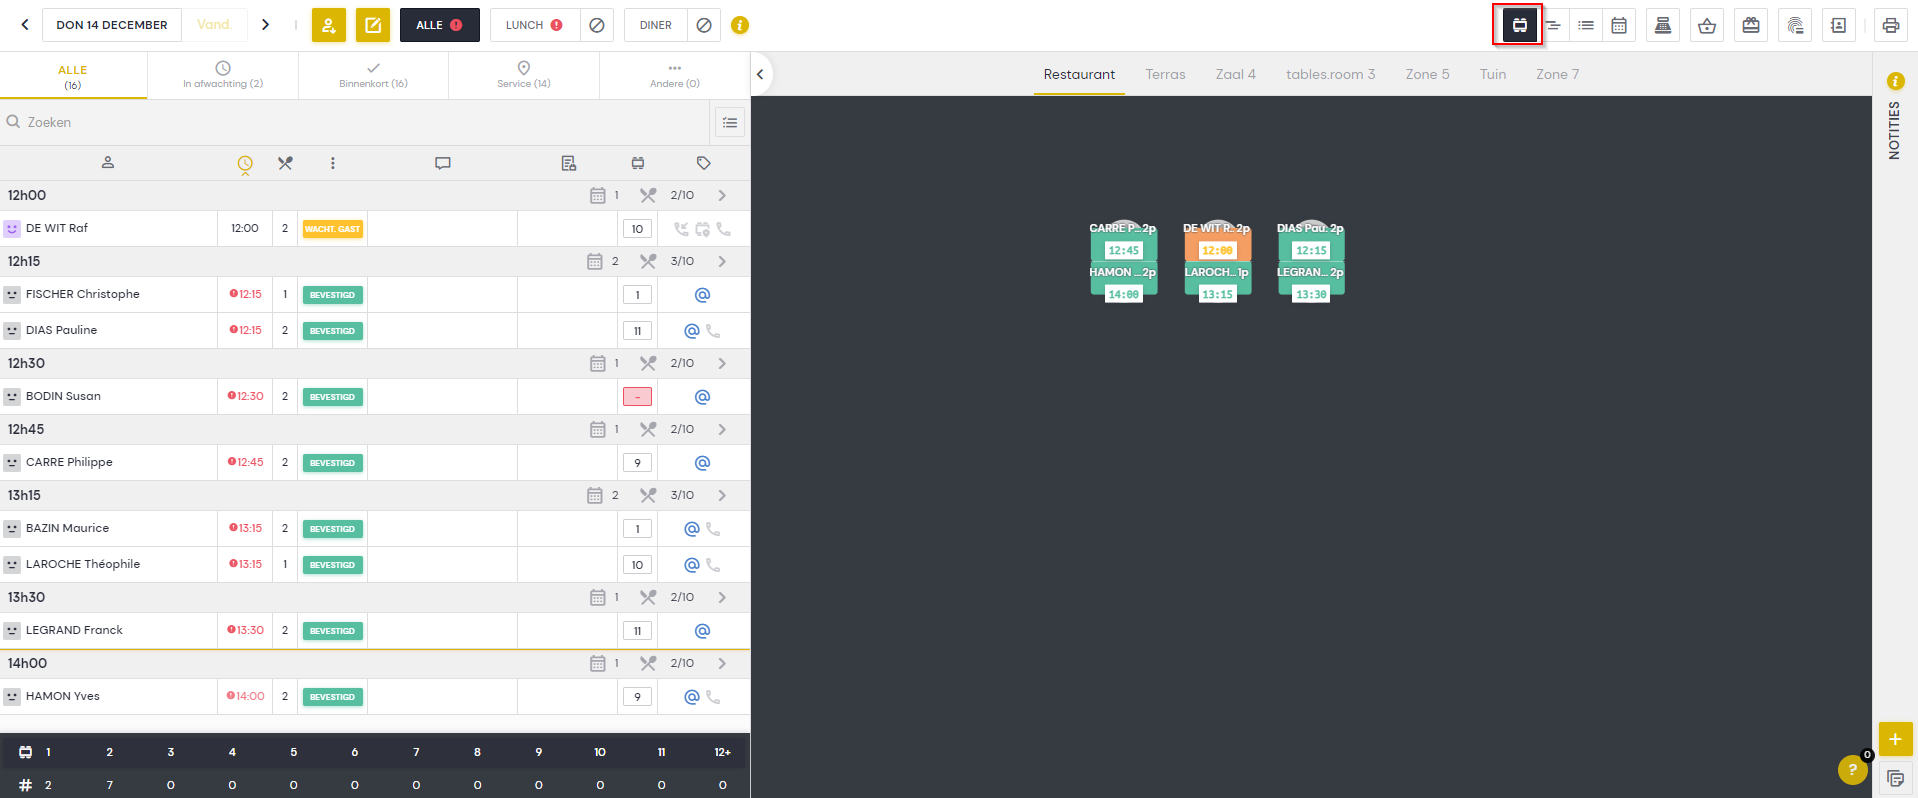Toggle the block icon next to LUNCH
This screenshot has height=798, width=1918.
point(597,25)
